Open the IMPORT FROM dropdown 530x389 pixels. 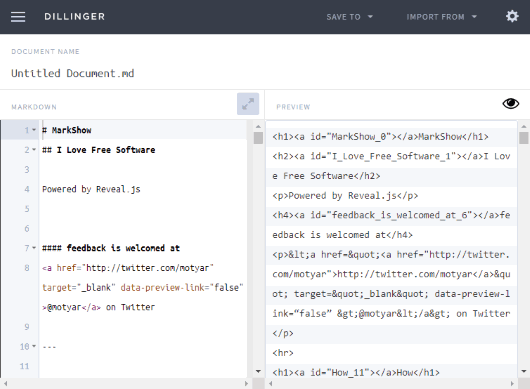click(441, 17)
